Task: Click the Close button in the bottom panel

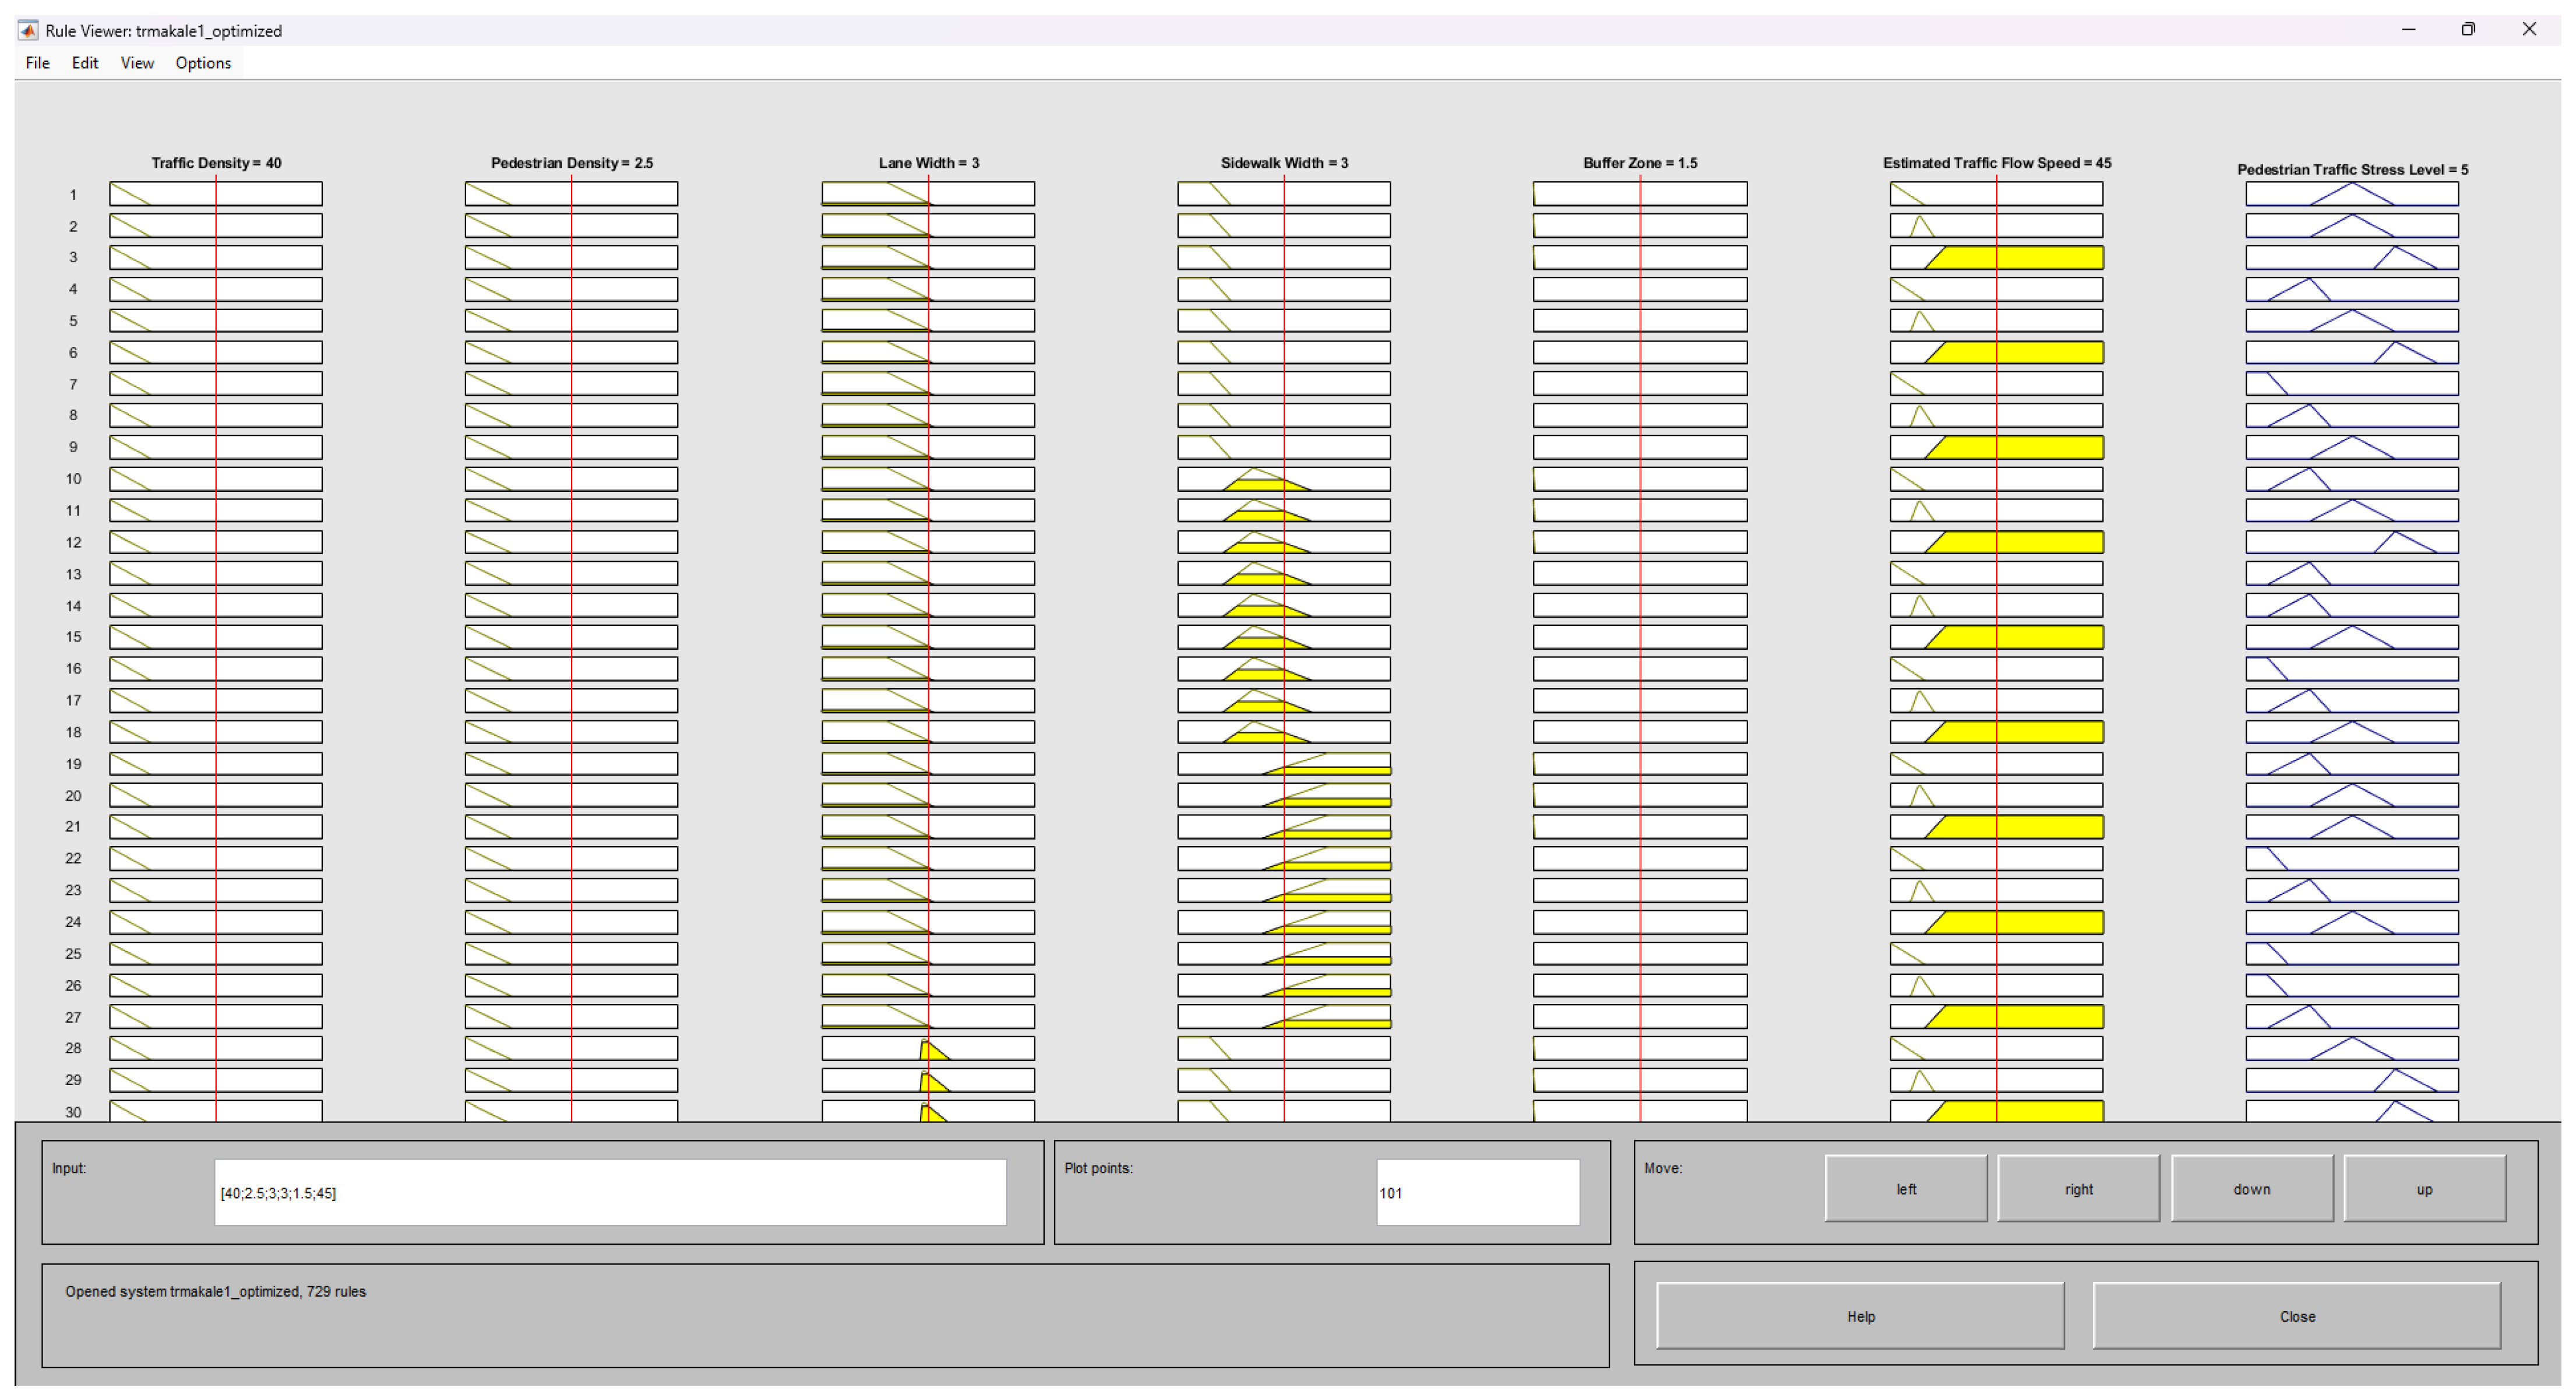Action: tap(2296, 1316)
